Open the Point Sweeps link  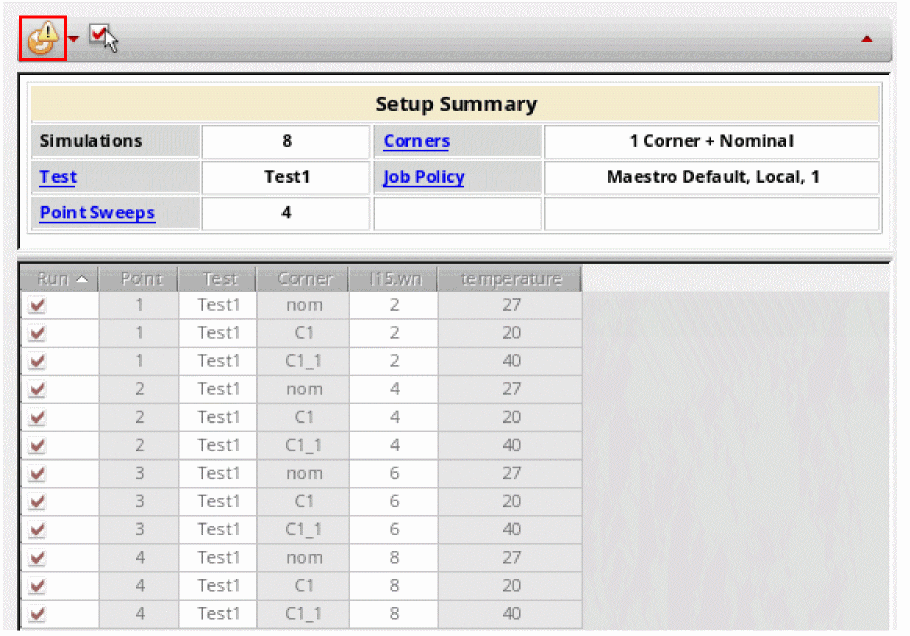(97, 213)
